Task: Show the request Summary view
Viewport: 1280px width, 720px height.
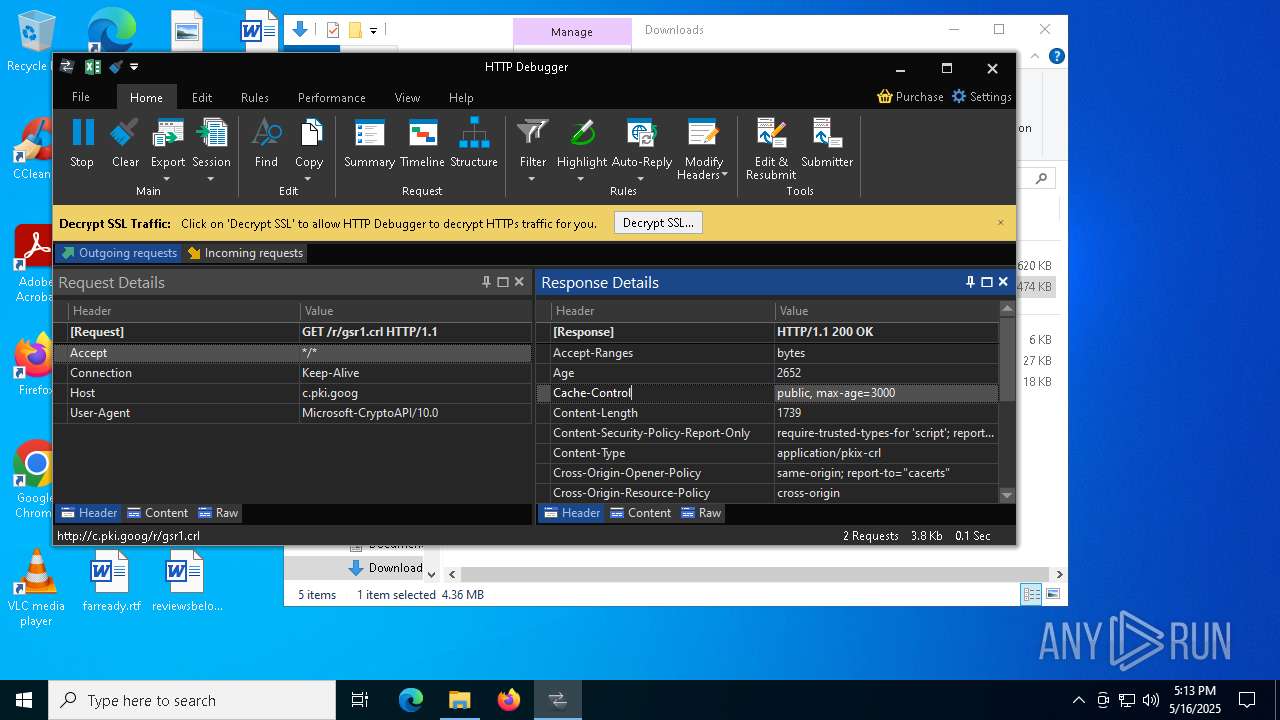Action: coord(369,143)
